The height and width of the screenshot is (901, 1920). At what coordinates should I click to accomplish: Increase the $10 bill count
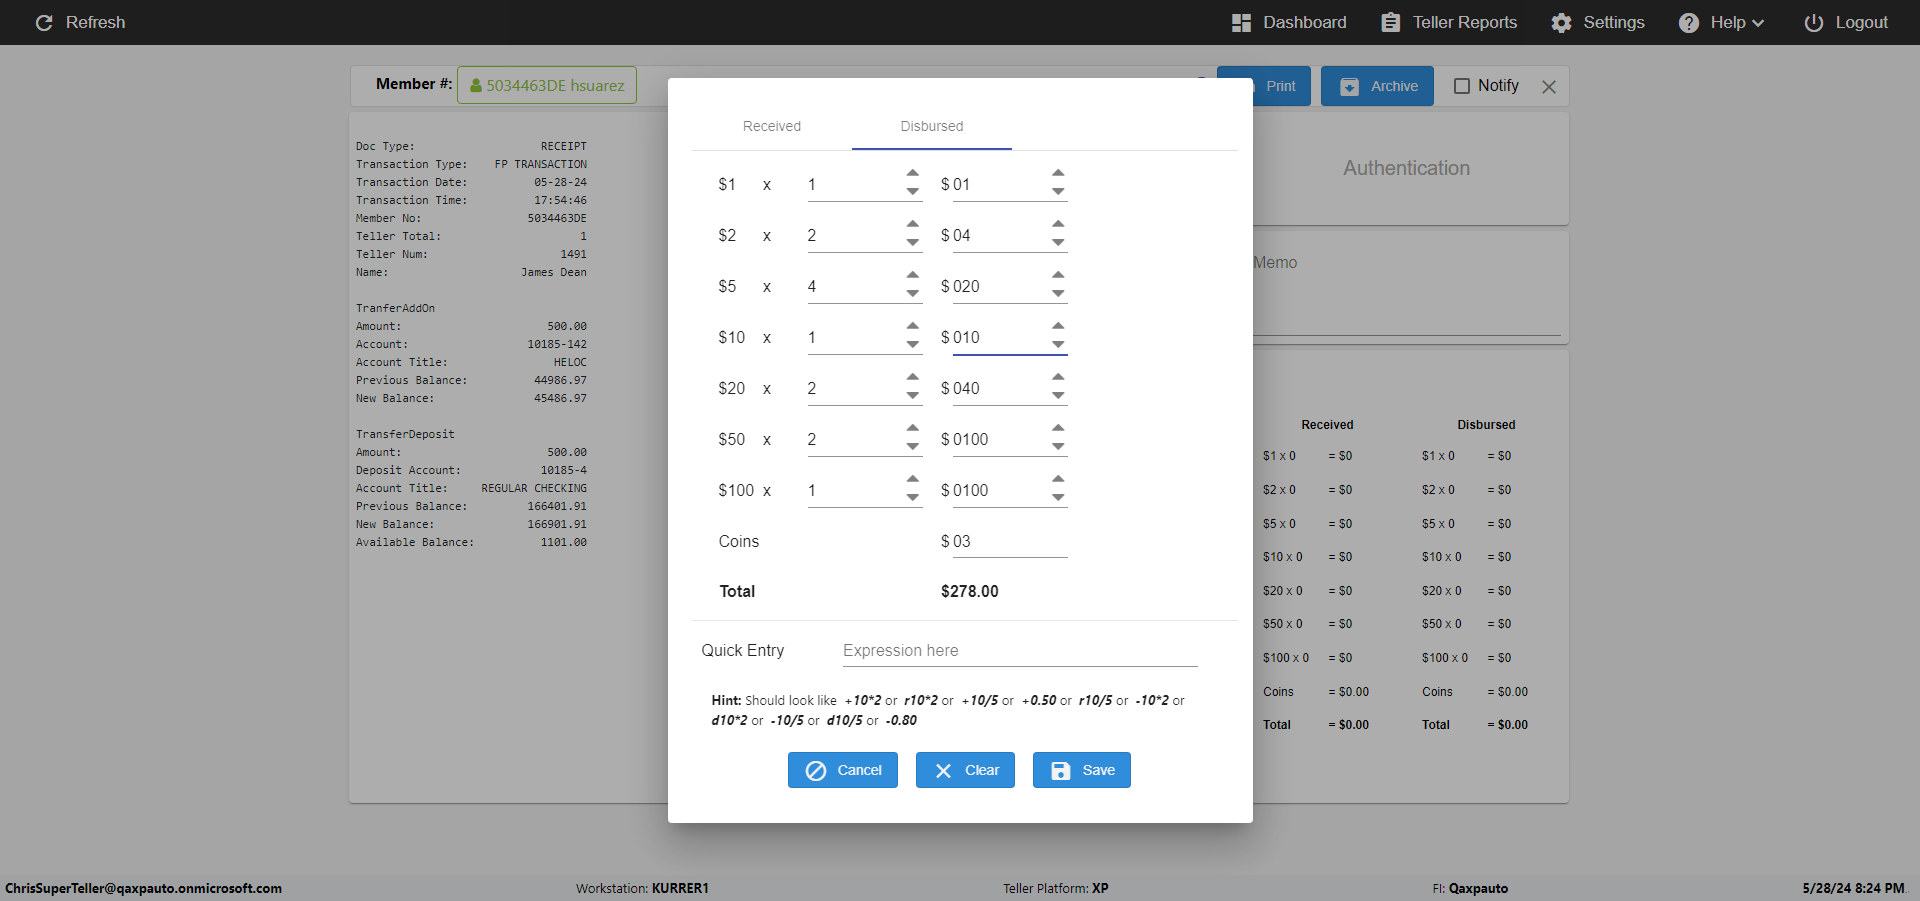point(913,326)
